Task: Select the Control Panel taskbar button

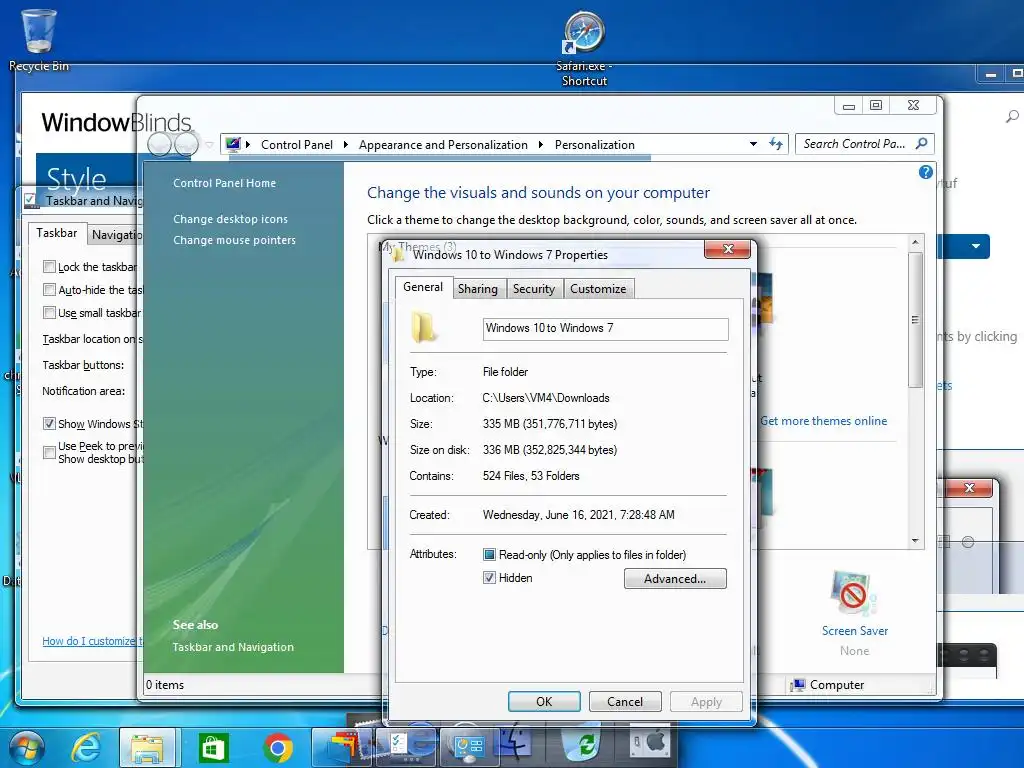Action: pos(470,747)
